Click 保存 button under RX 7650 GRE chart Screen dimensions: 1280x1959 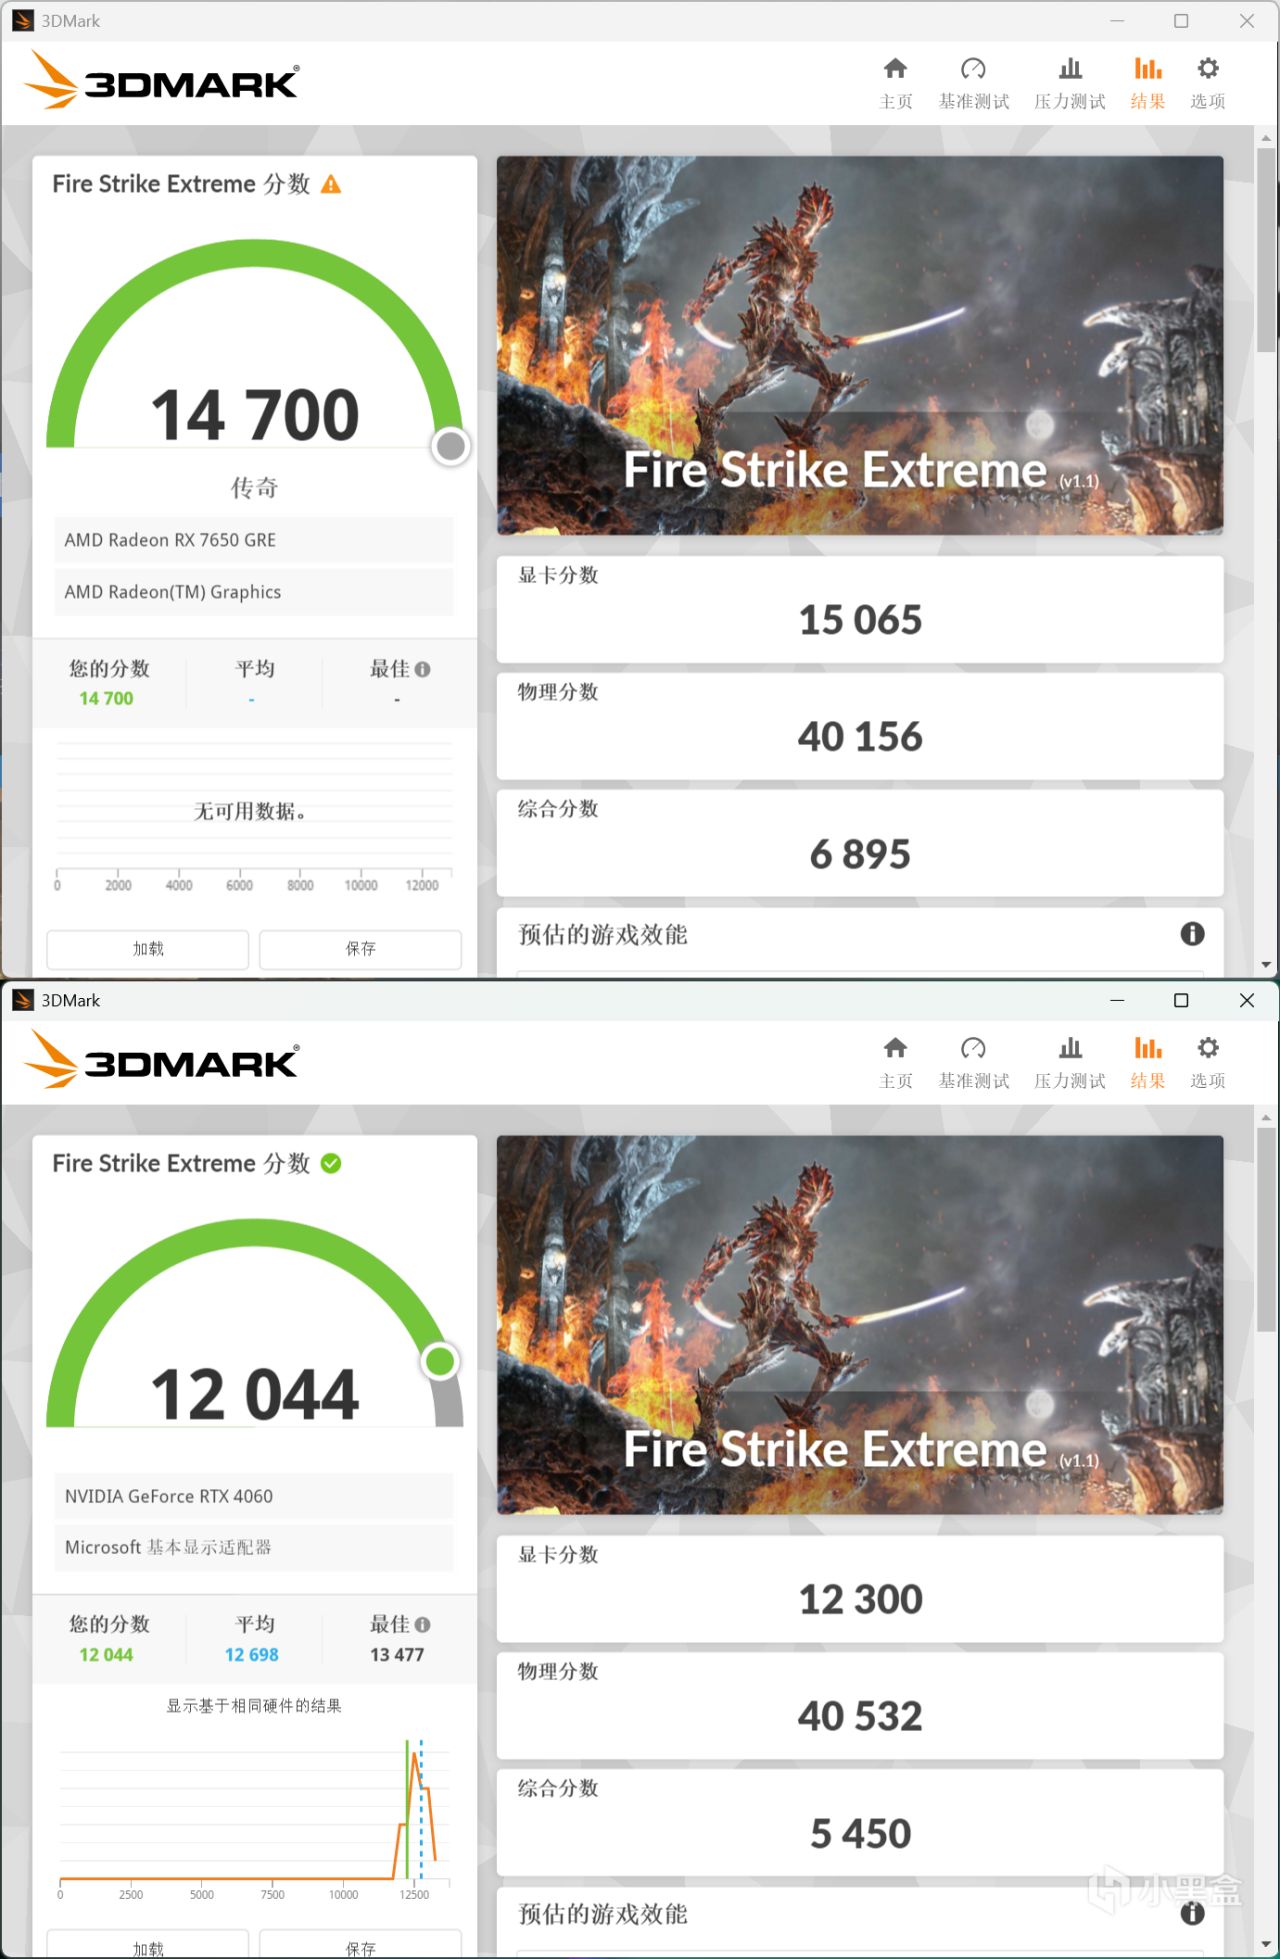coord(361,949)
